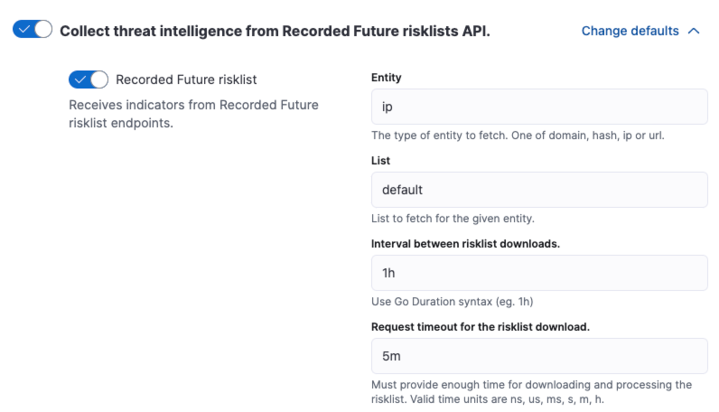This screenshot has width=719, height=412.
Task: Click into the List input field
Action: tap(539, 189)
